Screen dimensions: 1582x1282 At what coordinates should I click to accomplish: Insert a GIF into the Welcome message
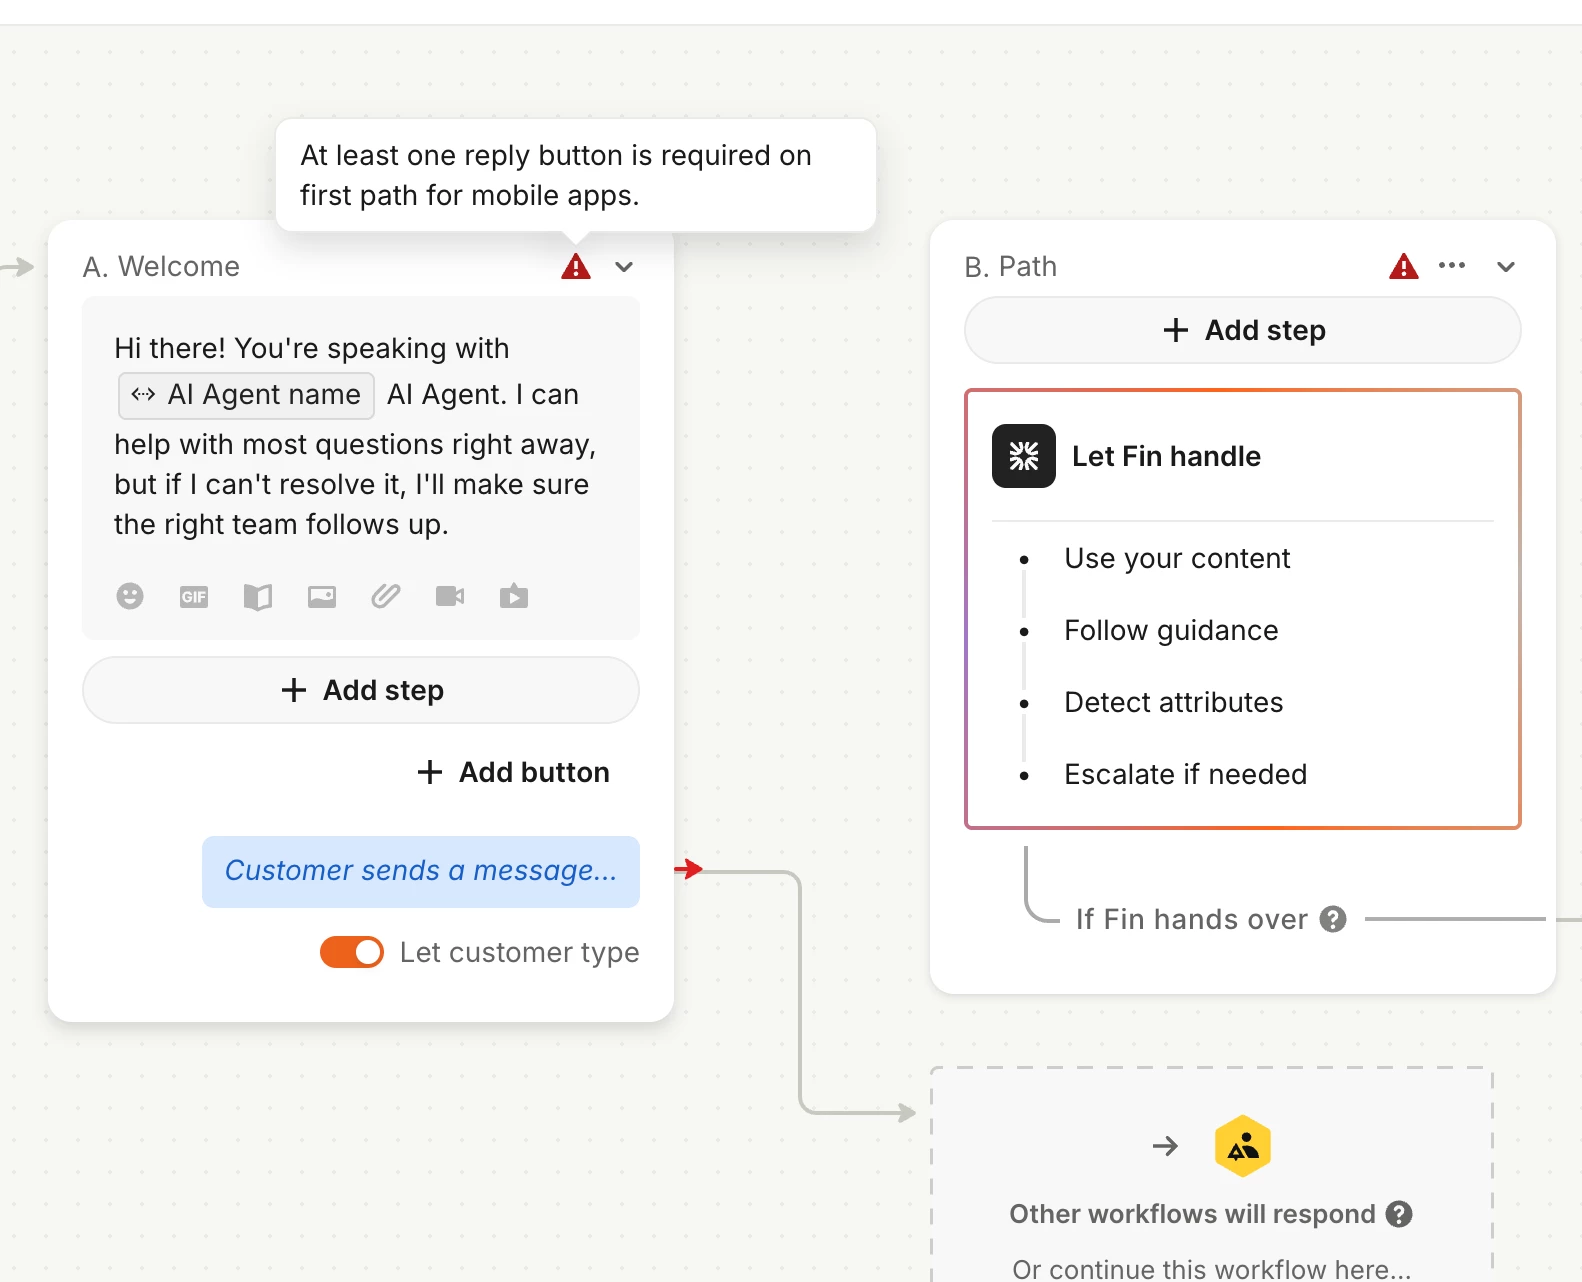[194, 597]
